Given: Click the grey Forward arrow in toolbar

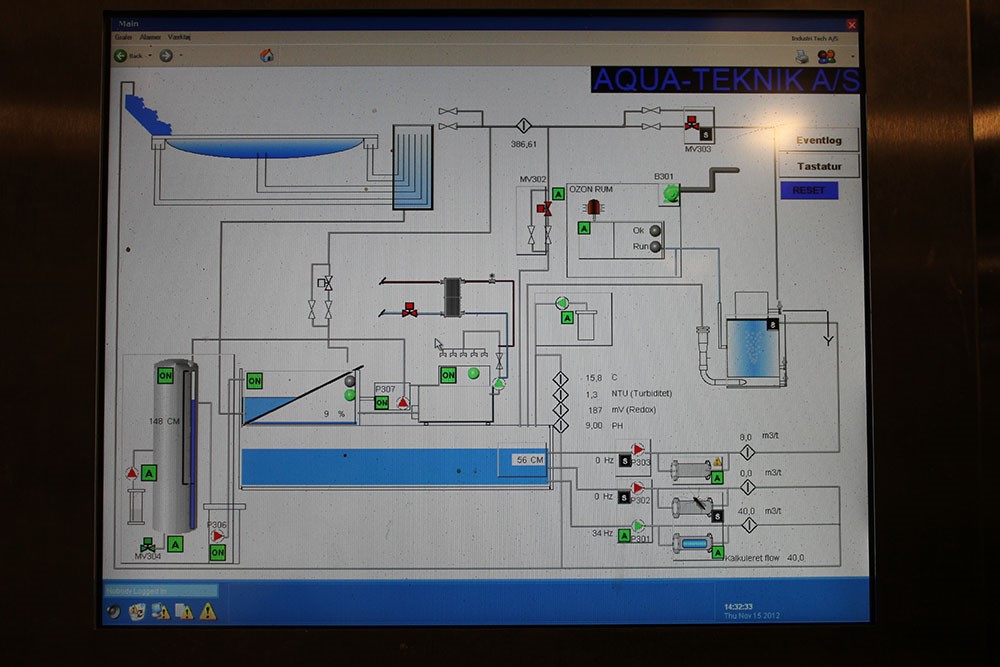Looking at the screenshot, I should click(x=166, y=56).
